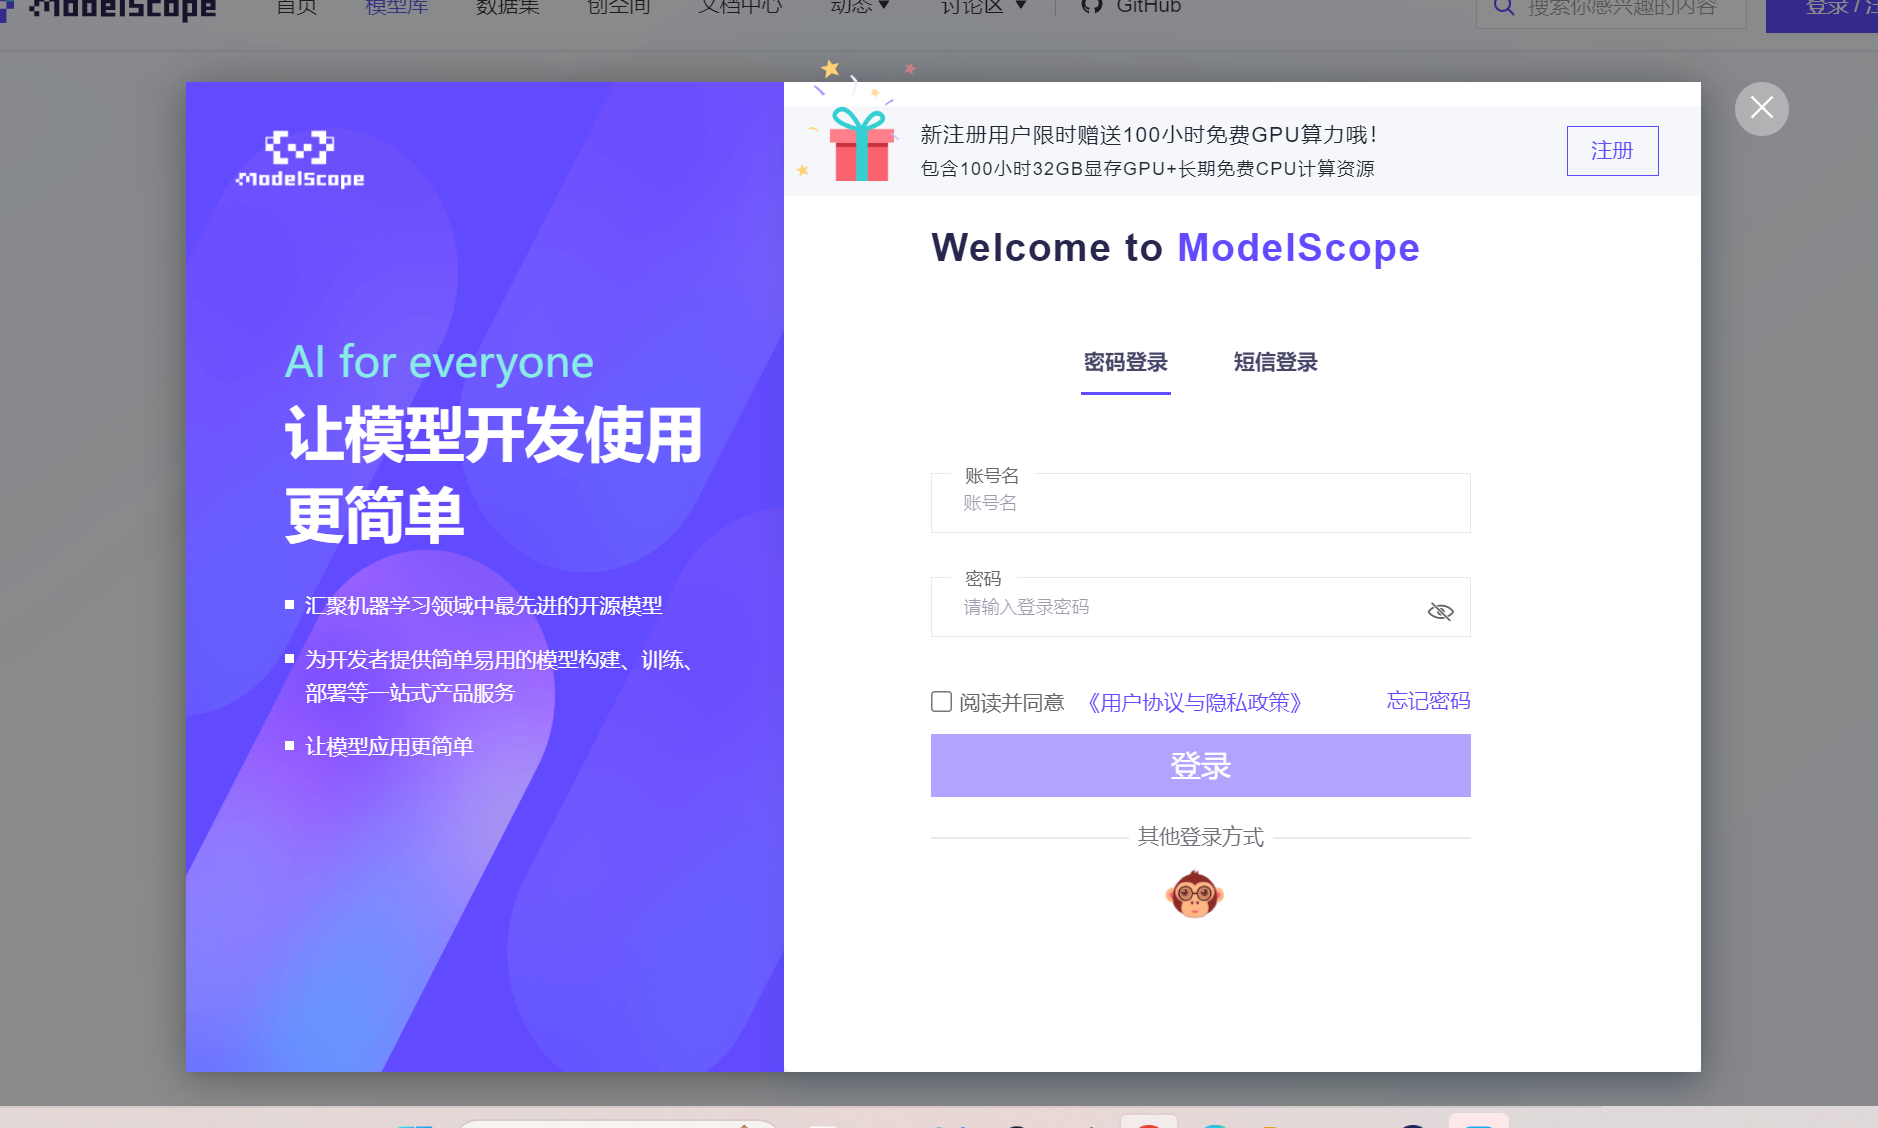The height and width of the screenshot is (1128, 1878).
Task: Toggle password visibility eye icon
Action: (1440, 611)
